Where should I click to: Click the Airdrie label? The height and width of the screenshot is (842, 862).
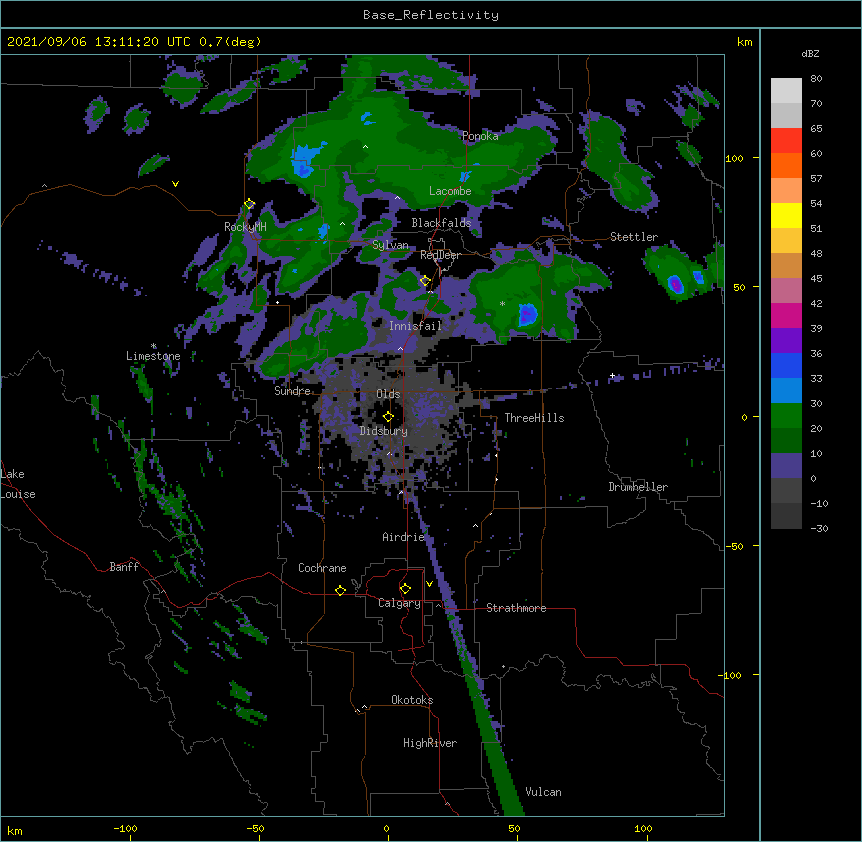pyautogui.click(x=403, y=537)
